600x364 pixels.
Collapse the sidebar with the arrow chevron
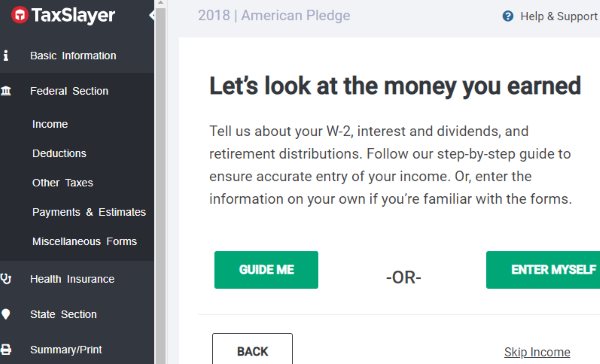[152, 15]
